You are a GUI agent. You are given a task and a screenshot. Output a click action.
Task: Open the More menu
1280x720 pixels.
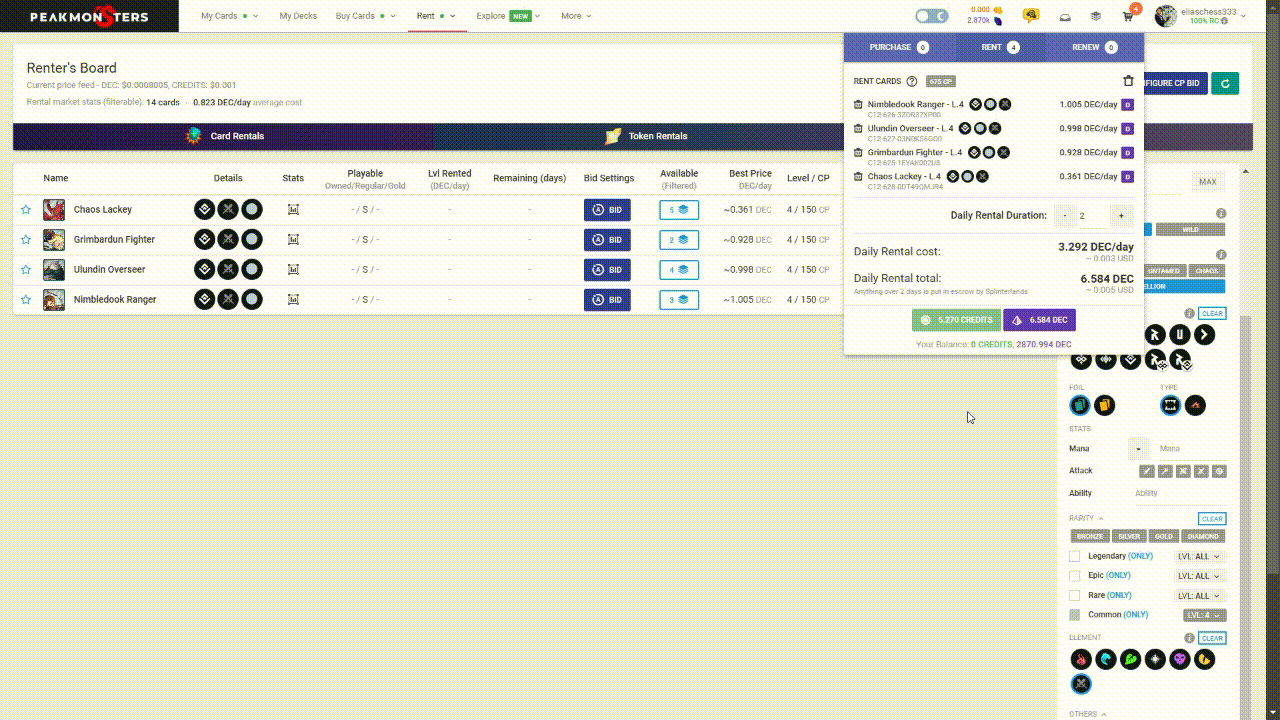coord(576,16)
